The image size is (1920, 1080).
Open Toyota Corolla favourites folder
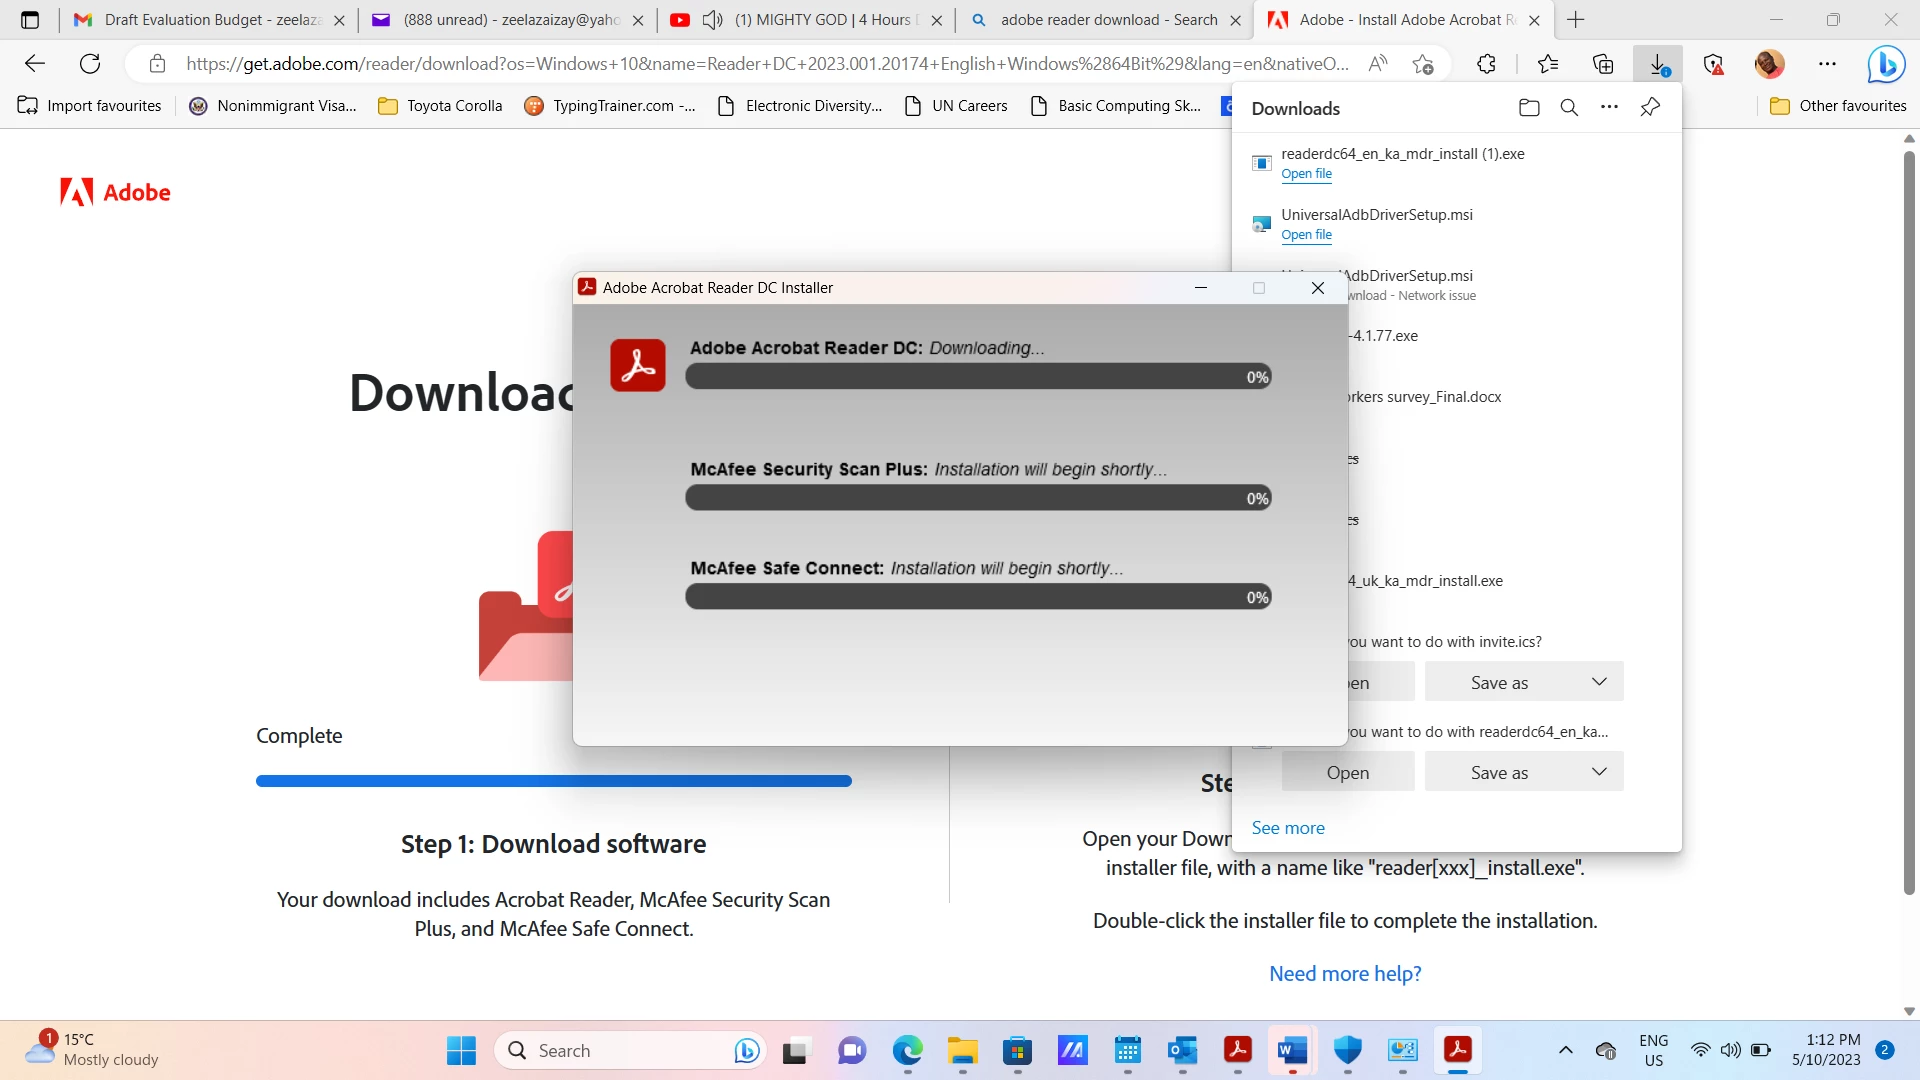(441, 106)
